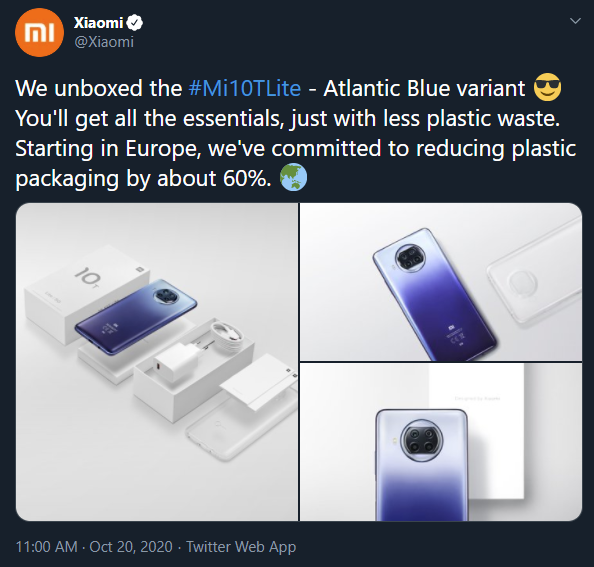Viewport: 594px width, 567px height.
Task: Click the quad camera module in bottom photo
Action: click(x=422, y=440)
